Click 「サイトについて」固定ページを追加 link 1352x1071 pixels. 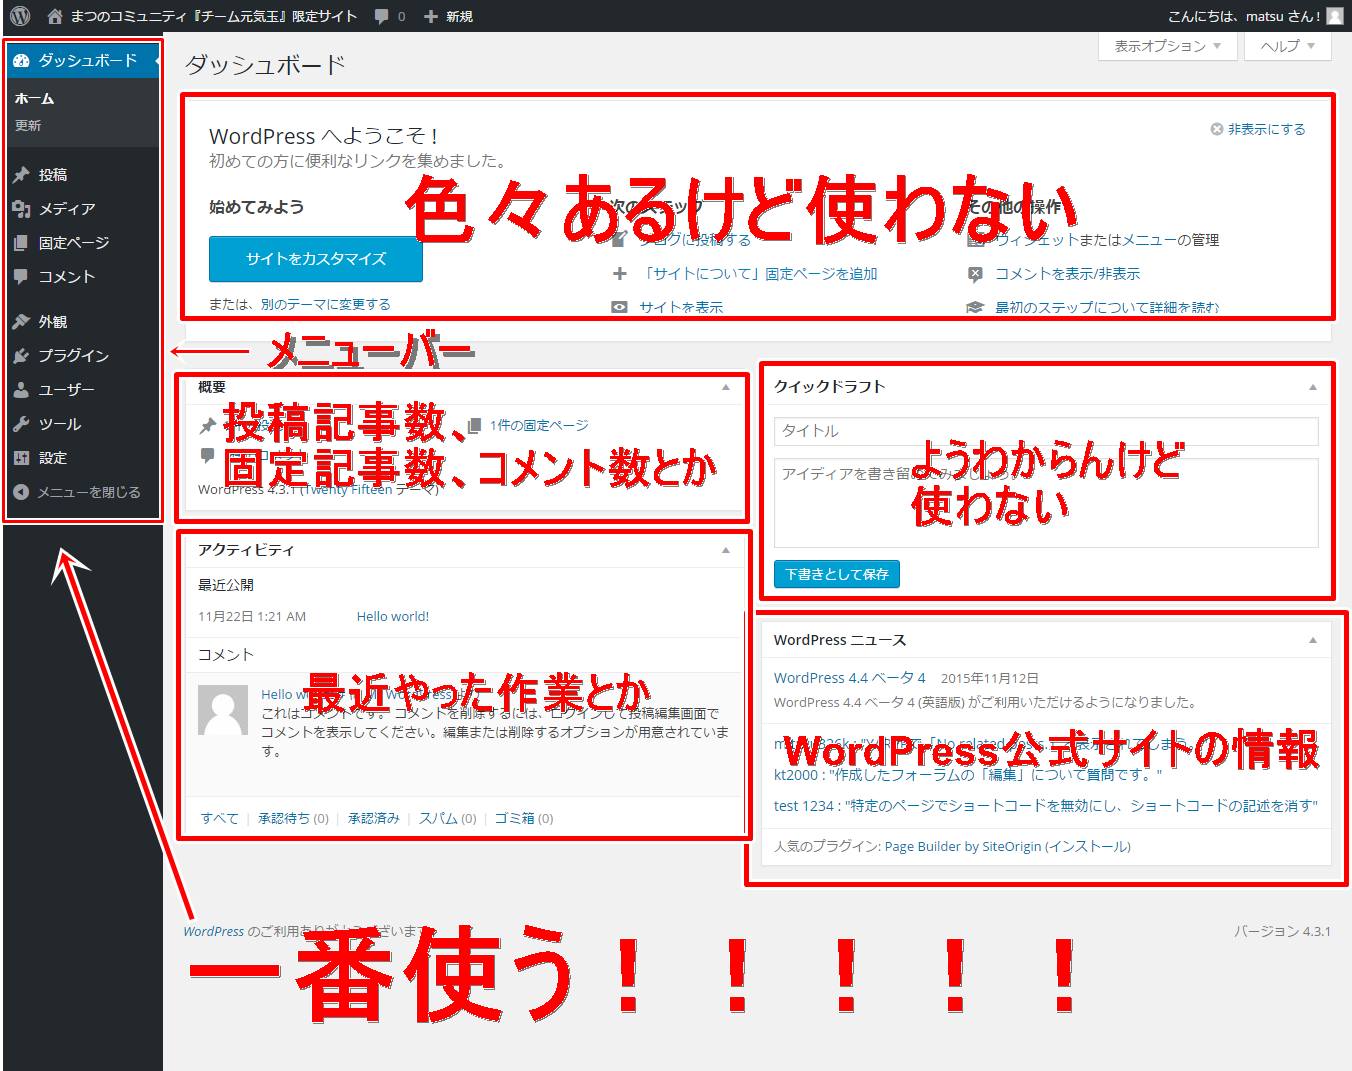759,273
